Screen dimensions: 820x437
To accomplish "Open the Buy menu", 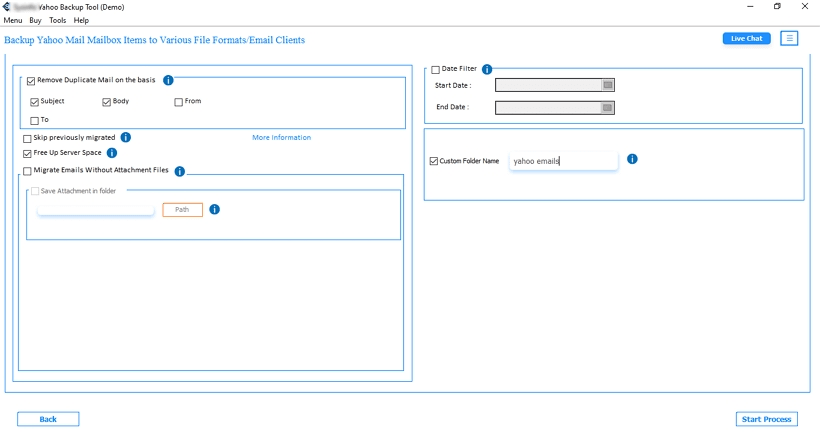I will tap(35, 20).
